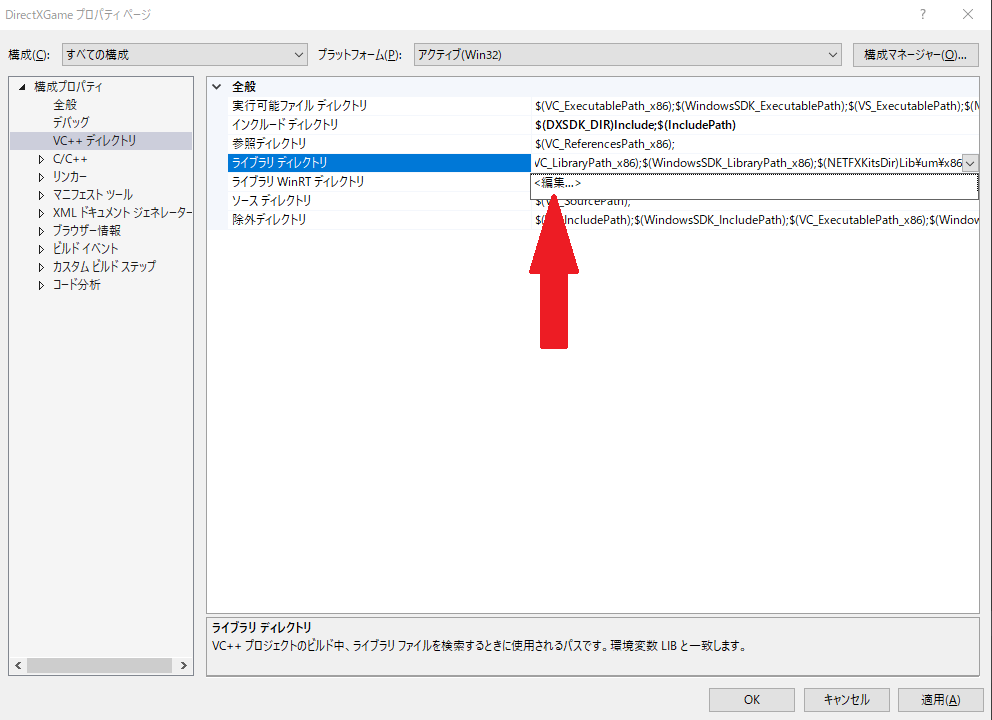Click the tree panel scrollbar right arrow
992x720 pixels.
pos(184,665)
